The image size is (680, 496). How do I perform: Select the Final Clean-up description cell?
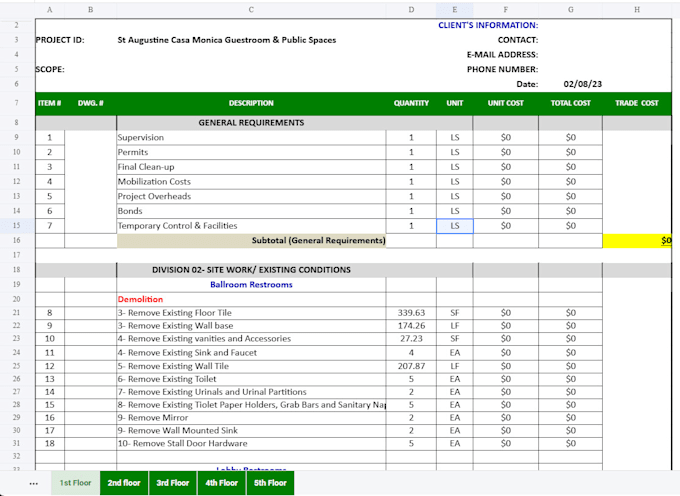point(251,167)
